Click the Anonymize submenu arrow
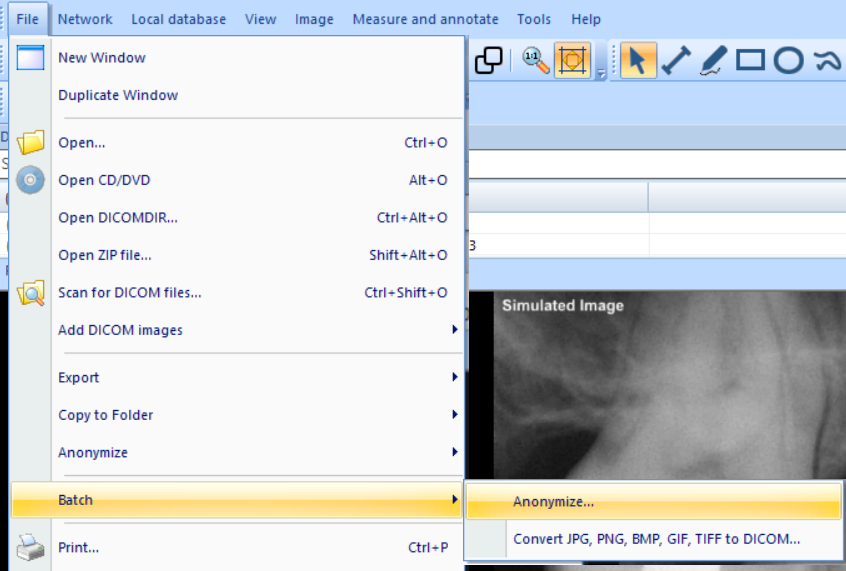This screenshot has width=846, height=571. coord(455,452)
